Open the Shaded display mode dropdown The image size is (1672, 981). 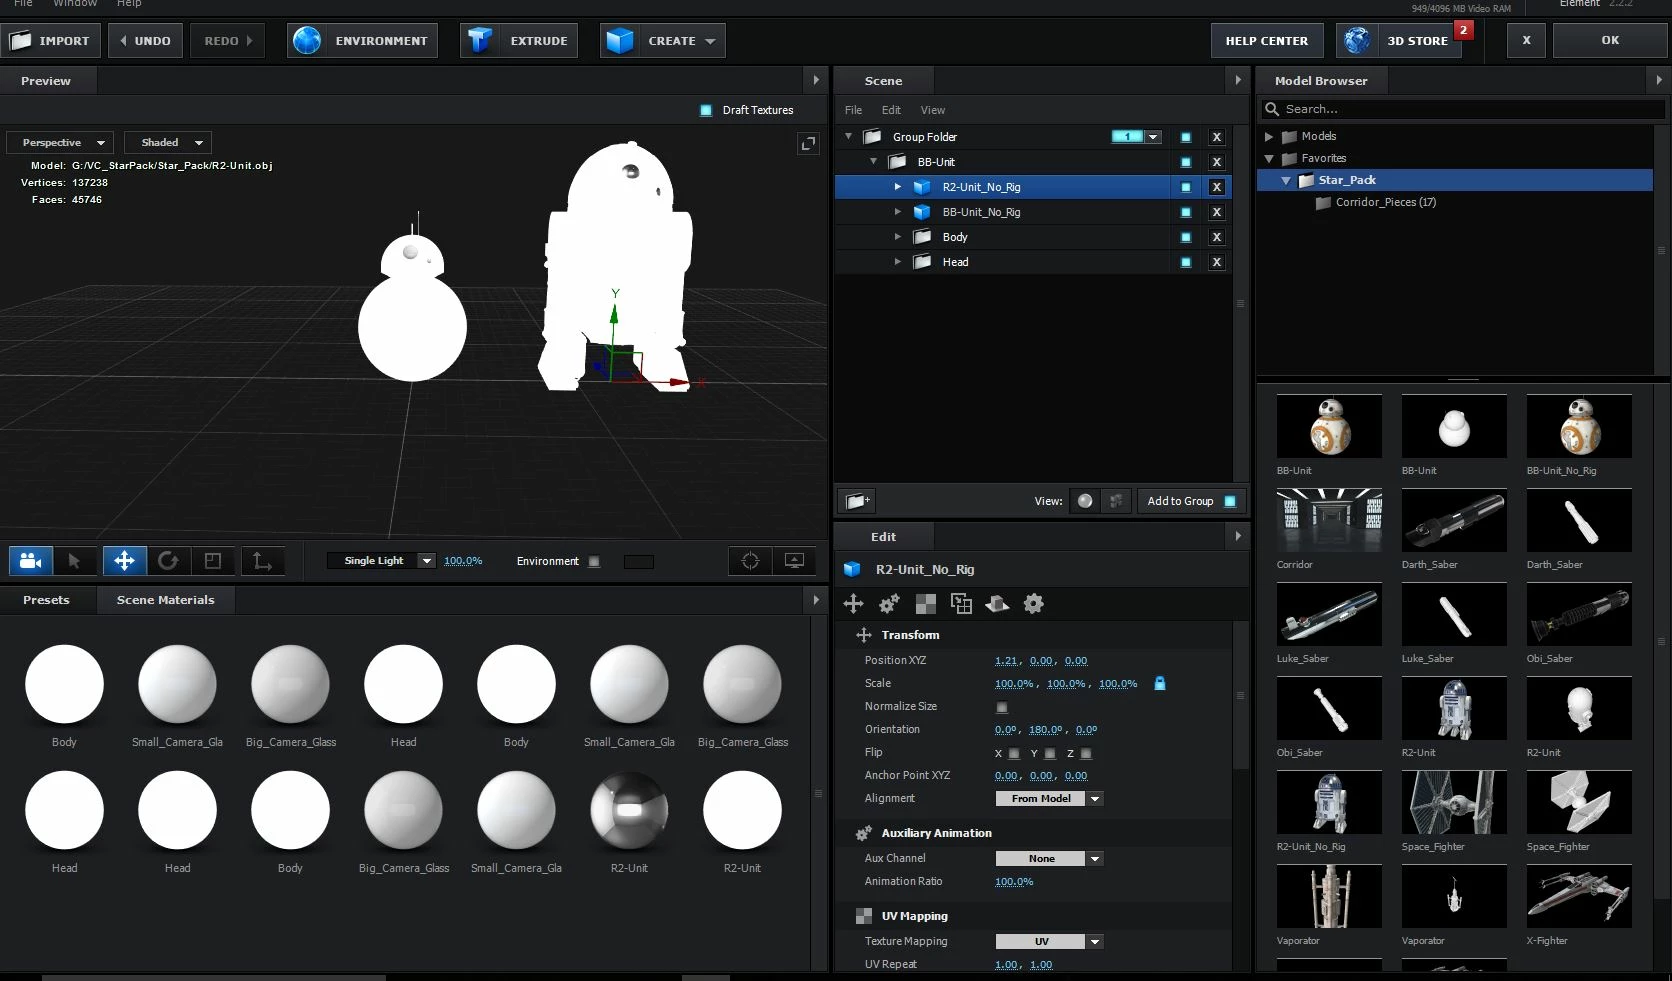coord(168,143)
